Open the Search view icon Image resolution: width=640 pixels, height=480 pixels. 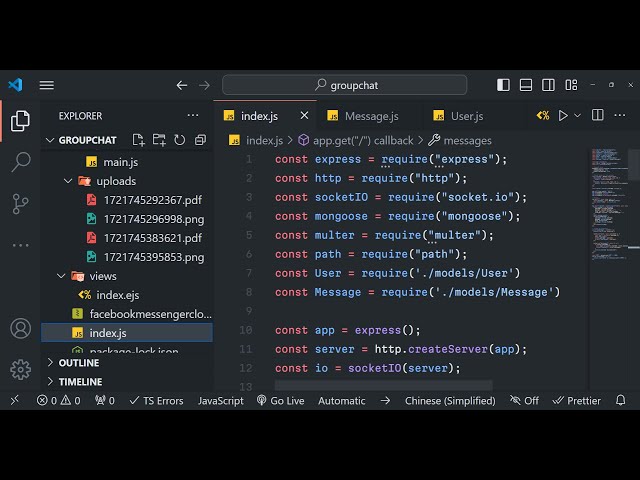click(20, 162)
